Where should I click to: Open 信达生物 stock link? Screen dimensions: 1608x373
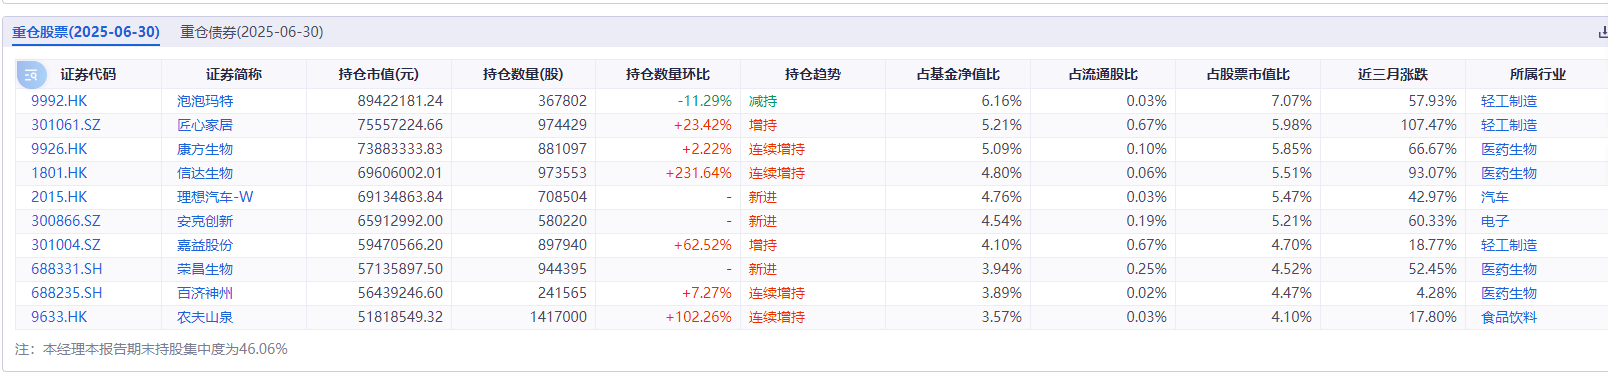click(x=205, y=173)
